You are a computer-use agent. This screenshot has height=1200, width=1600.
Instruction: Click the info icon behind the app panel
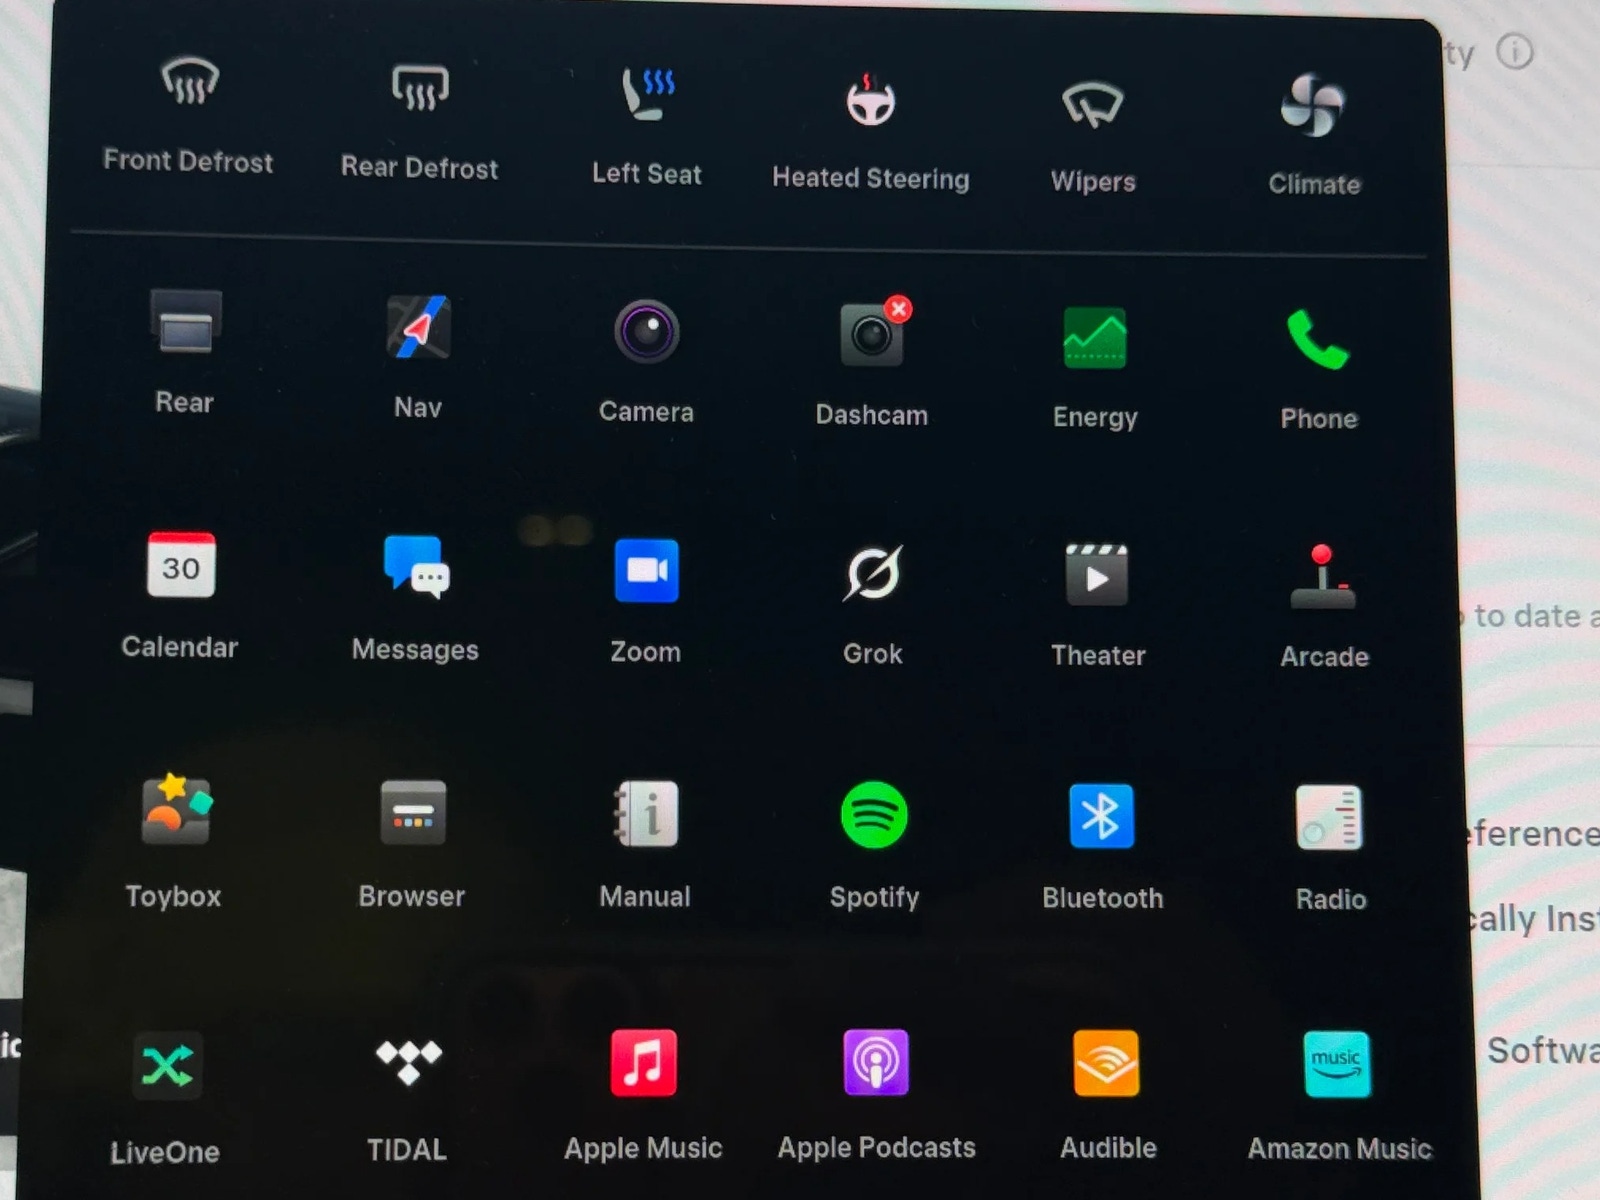1515,51
